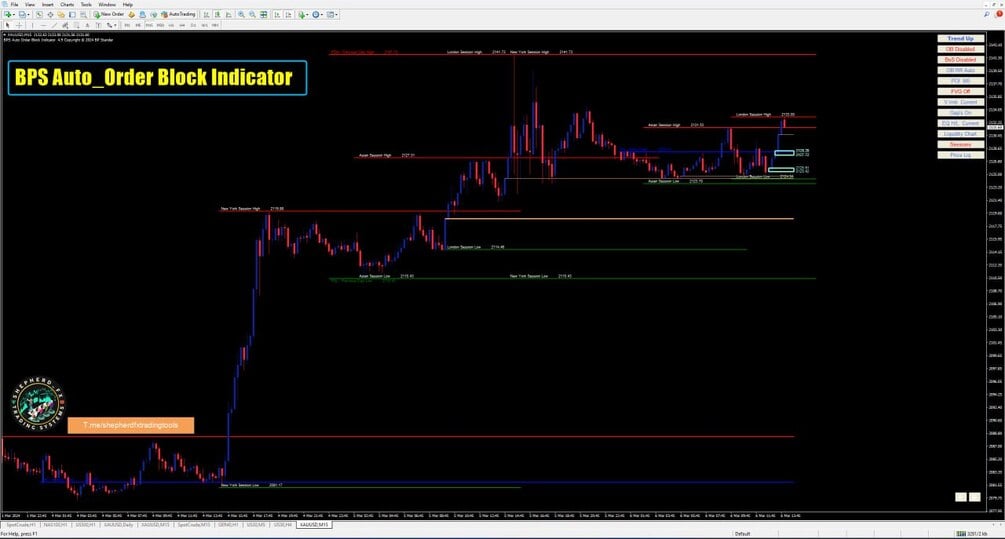Zoom in on the chart
Image resolution: width=1005 pixels, height=539 pixels.
[x=241, y=14]
